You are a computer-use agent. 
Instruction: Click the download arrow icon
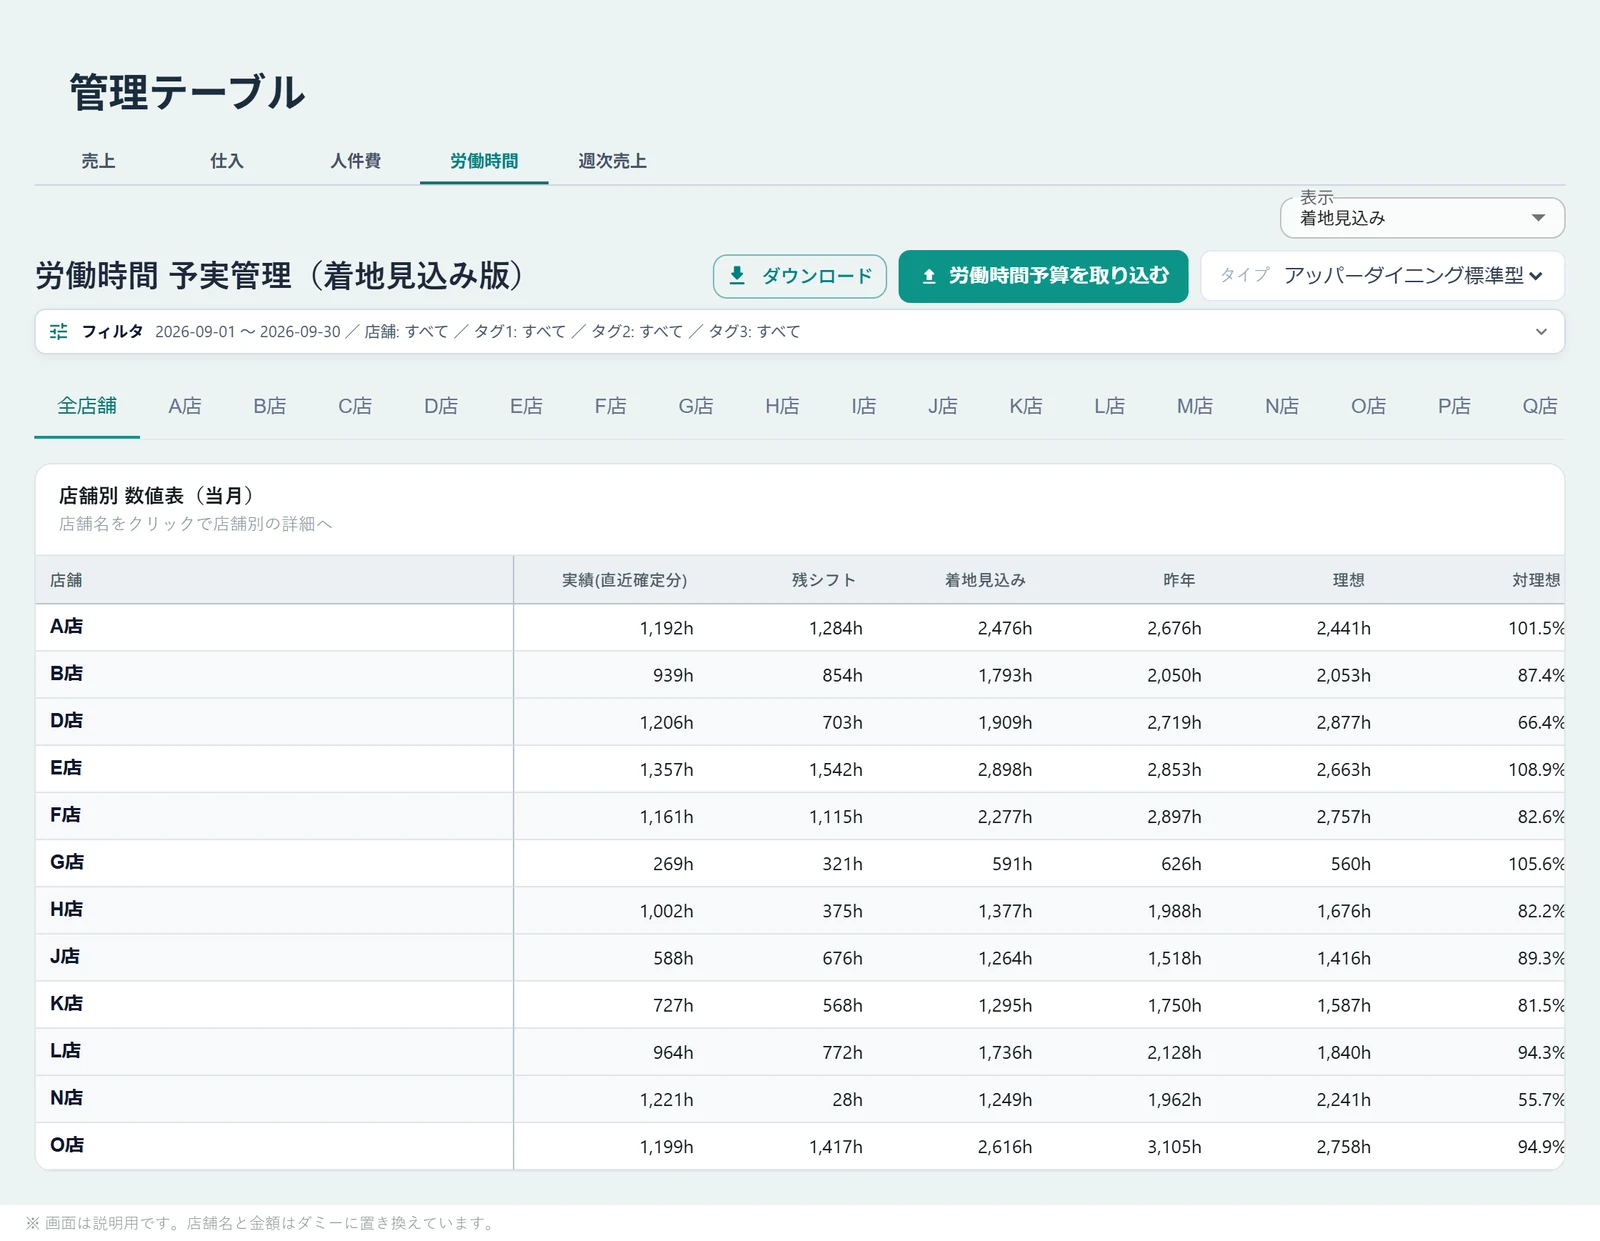[737, 275]
